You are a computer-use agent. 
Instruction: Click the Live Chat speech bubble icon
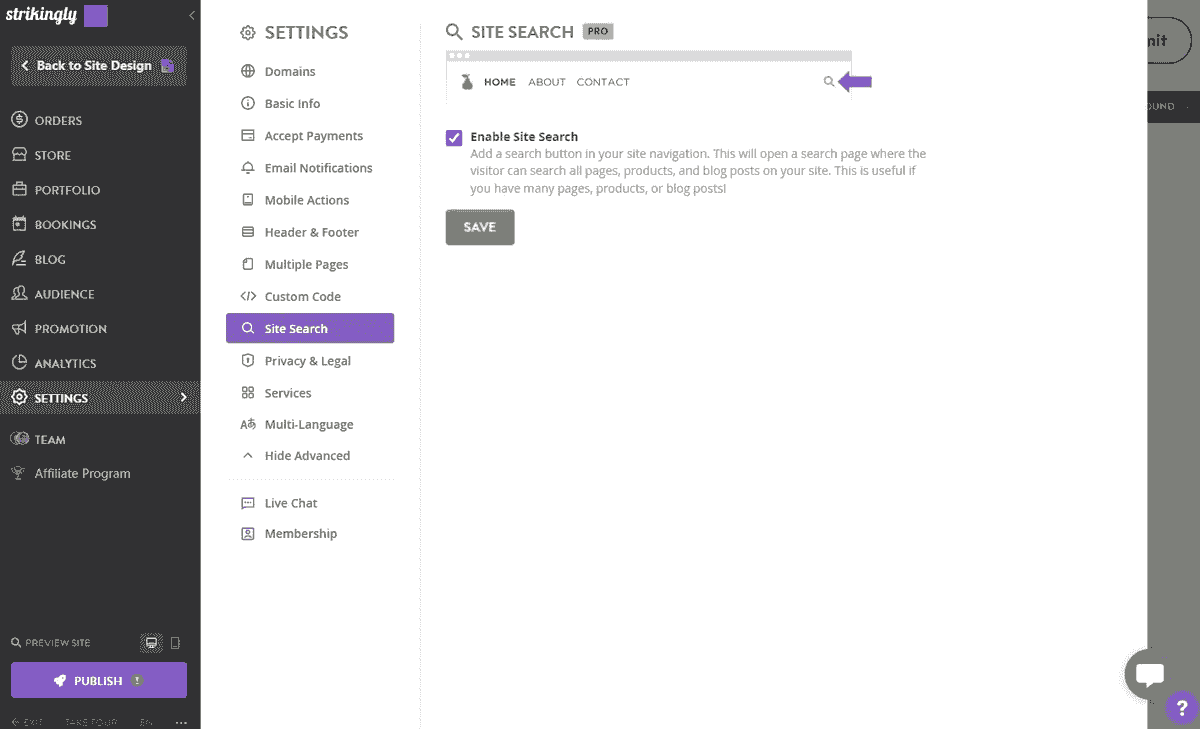coord(248,503)
